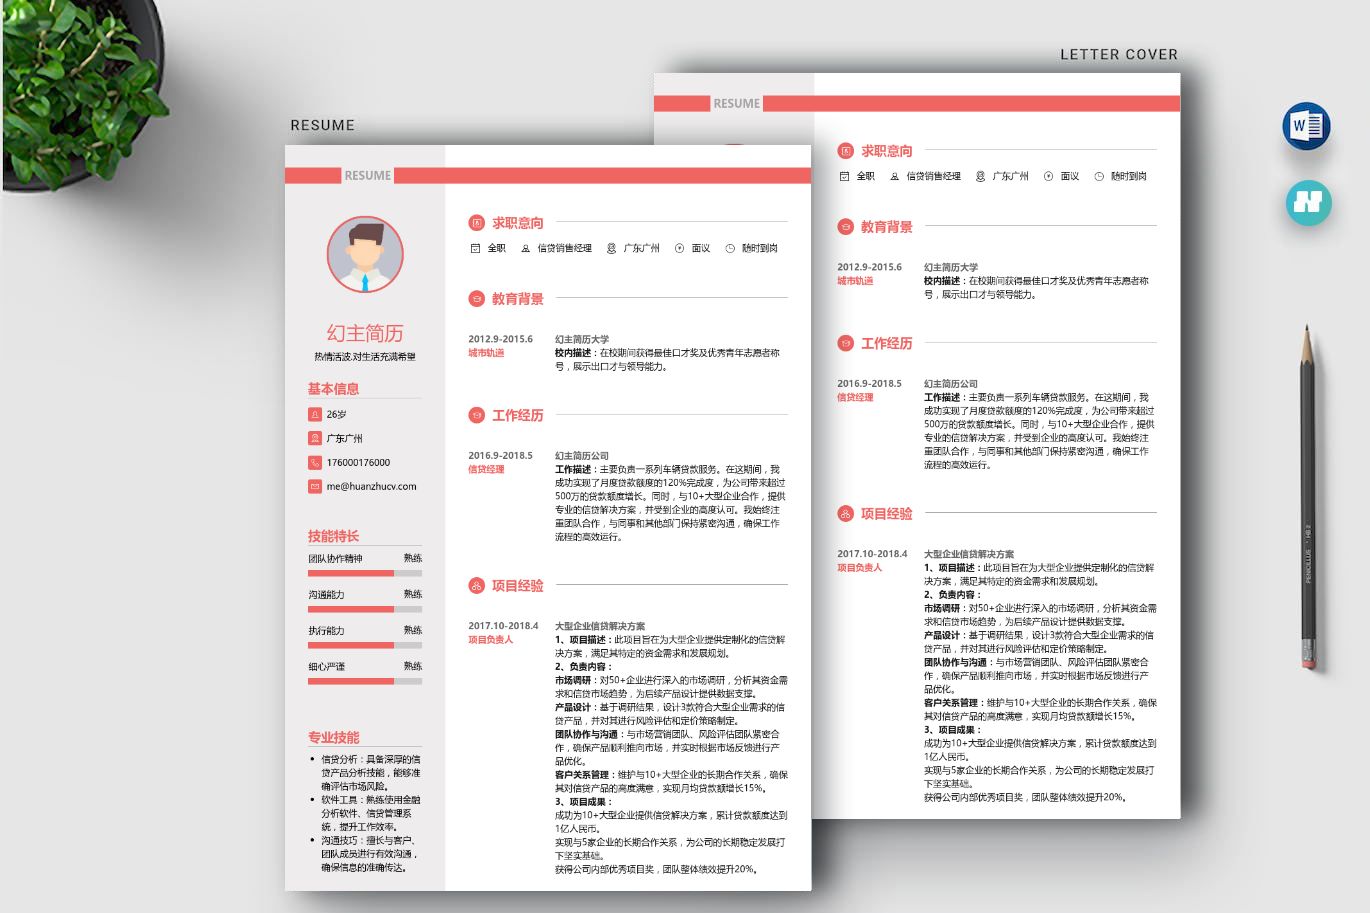Click the 执行能力 skill progress bar
This screenshot has height=913, width=1370.
point(365,645)
